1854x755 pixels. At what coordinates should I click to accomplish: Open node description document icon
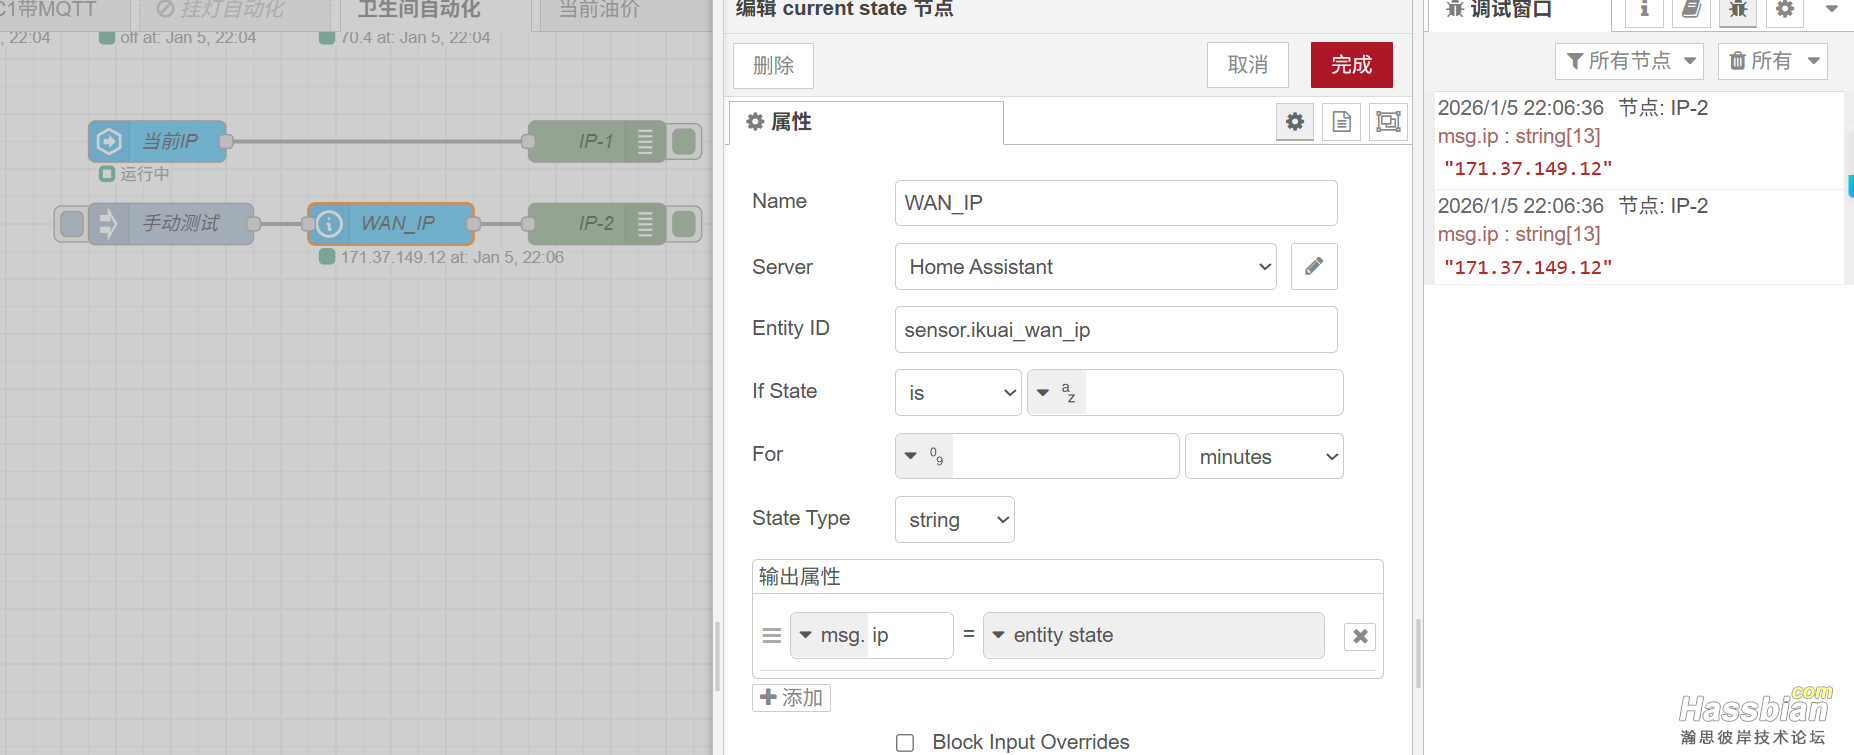pyautogui.click(x=1341, y=122)
